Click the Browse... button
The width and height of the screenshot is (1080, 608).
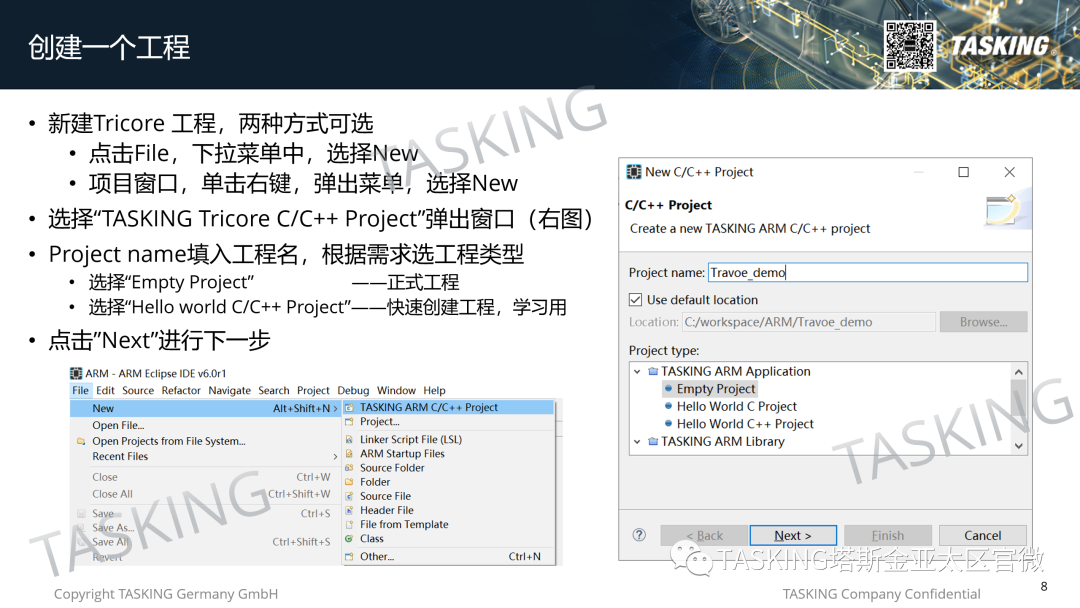coord(984,322)
